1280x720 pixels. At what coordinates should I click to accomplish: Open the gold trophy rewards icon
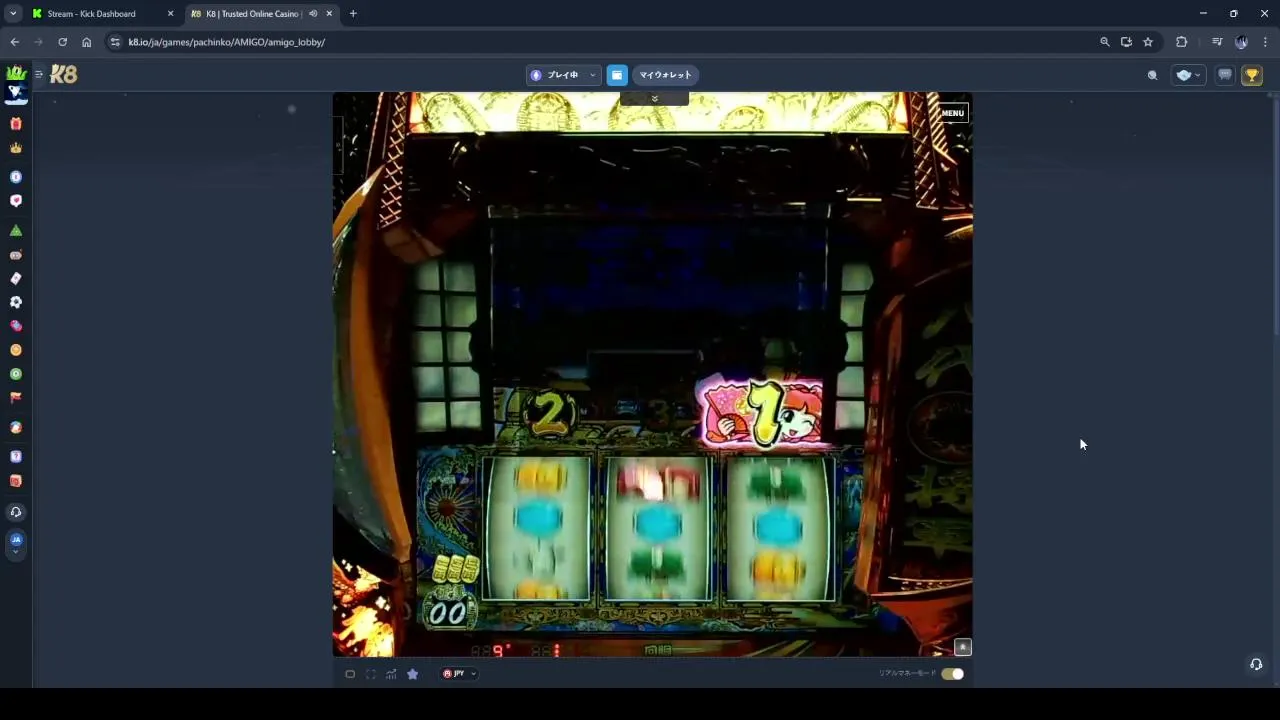click(x=1252, y=75)
